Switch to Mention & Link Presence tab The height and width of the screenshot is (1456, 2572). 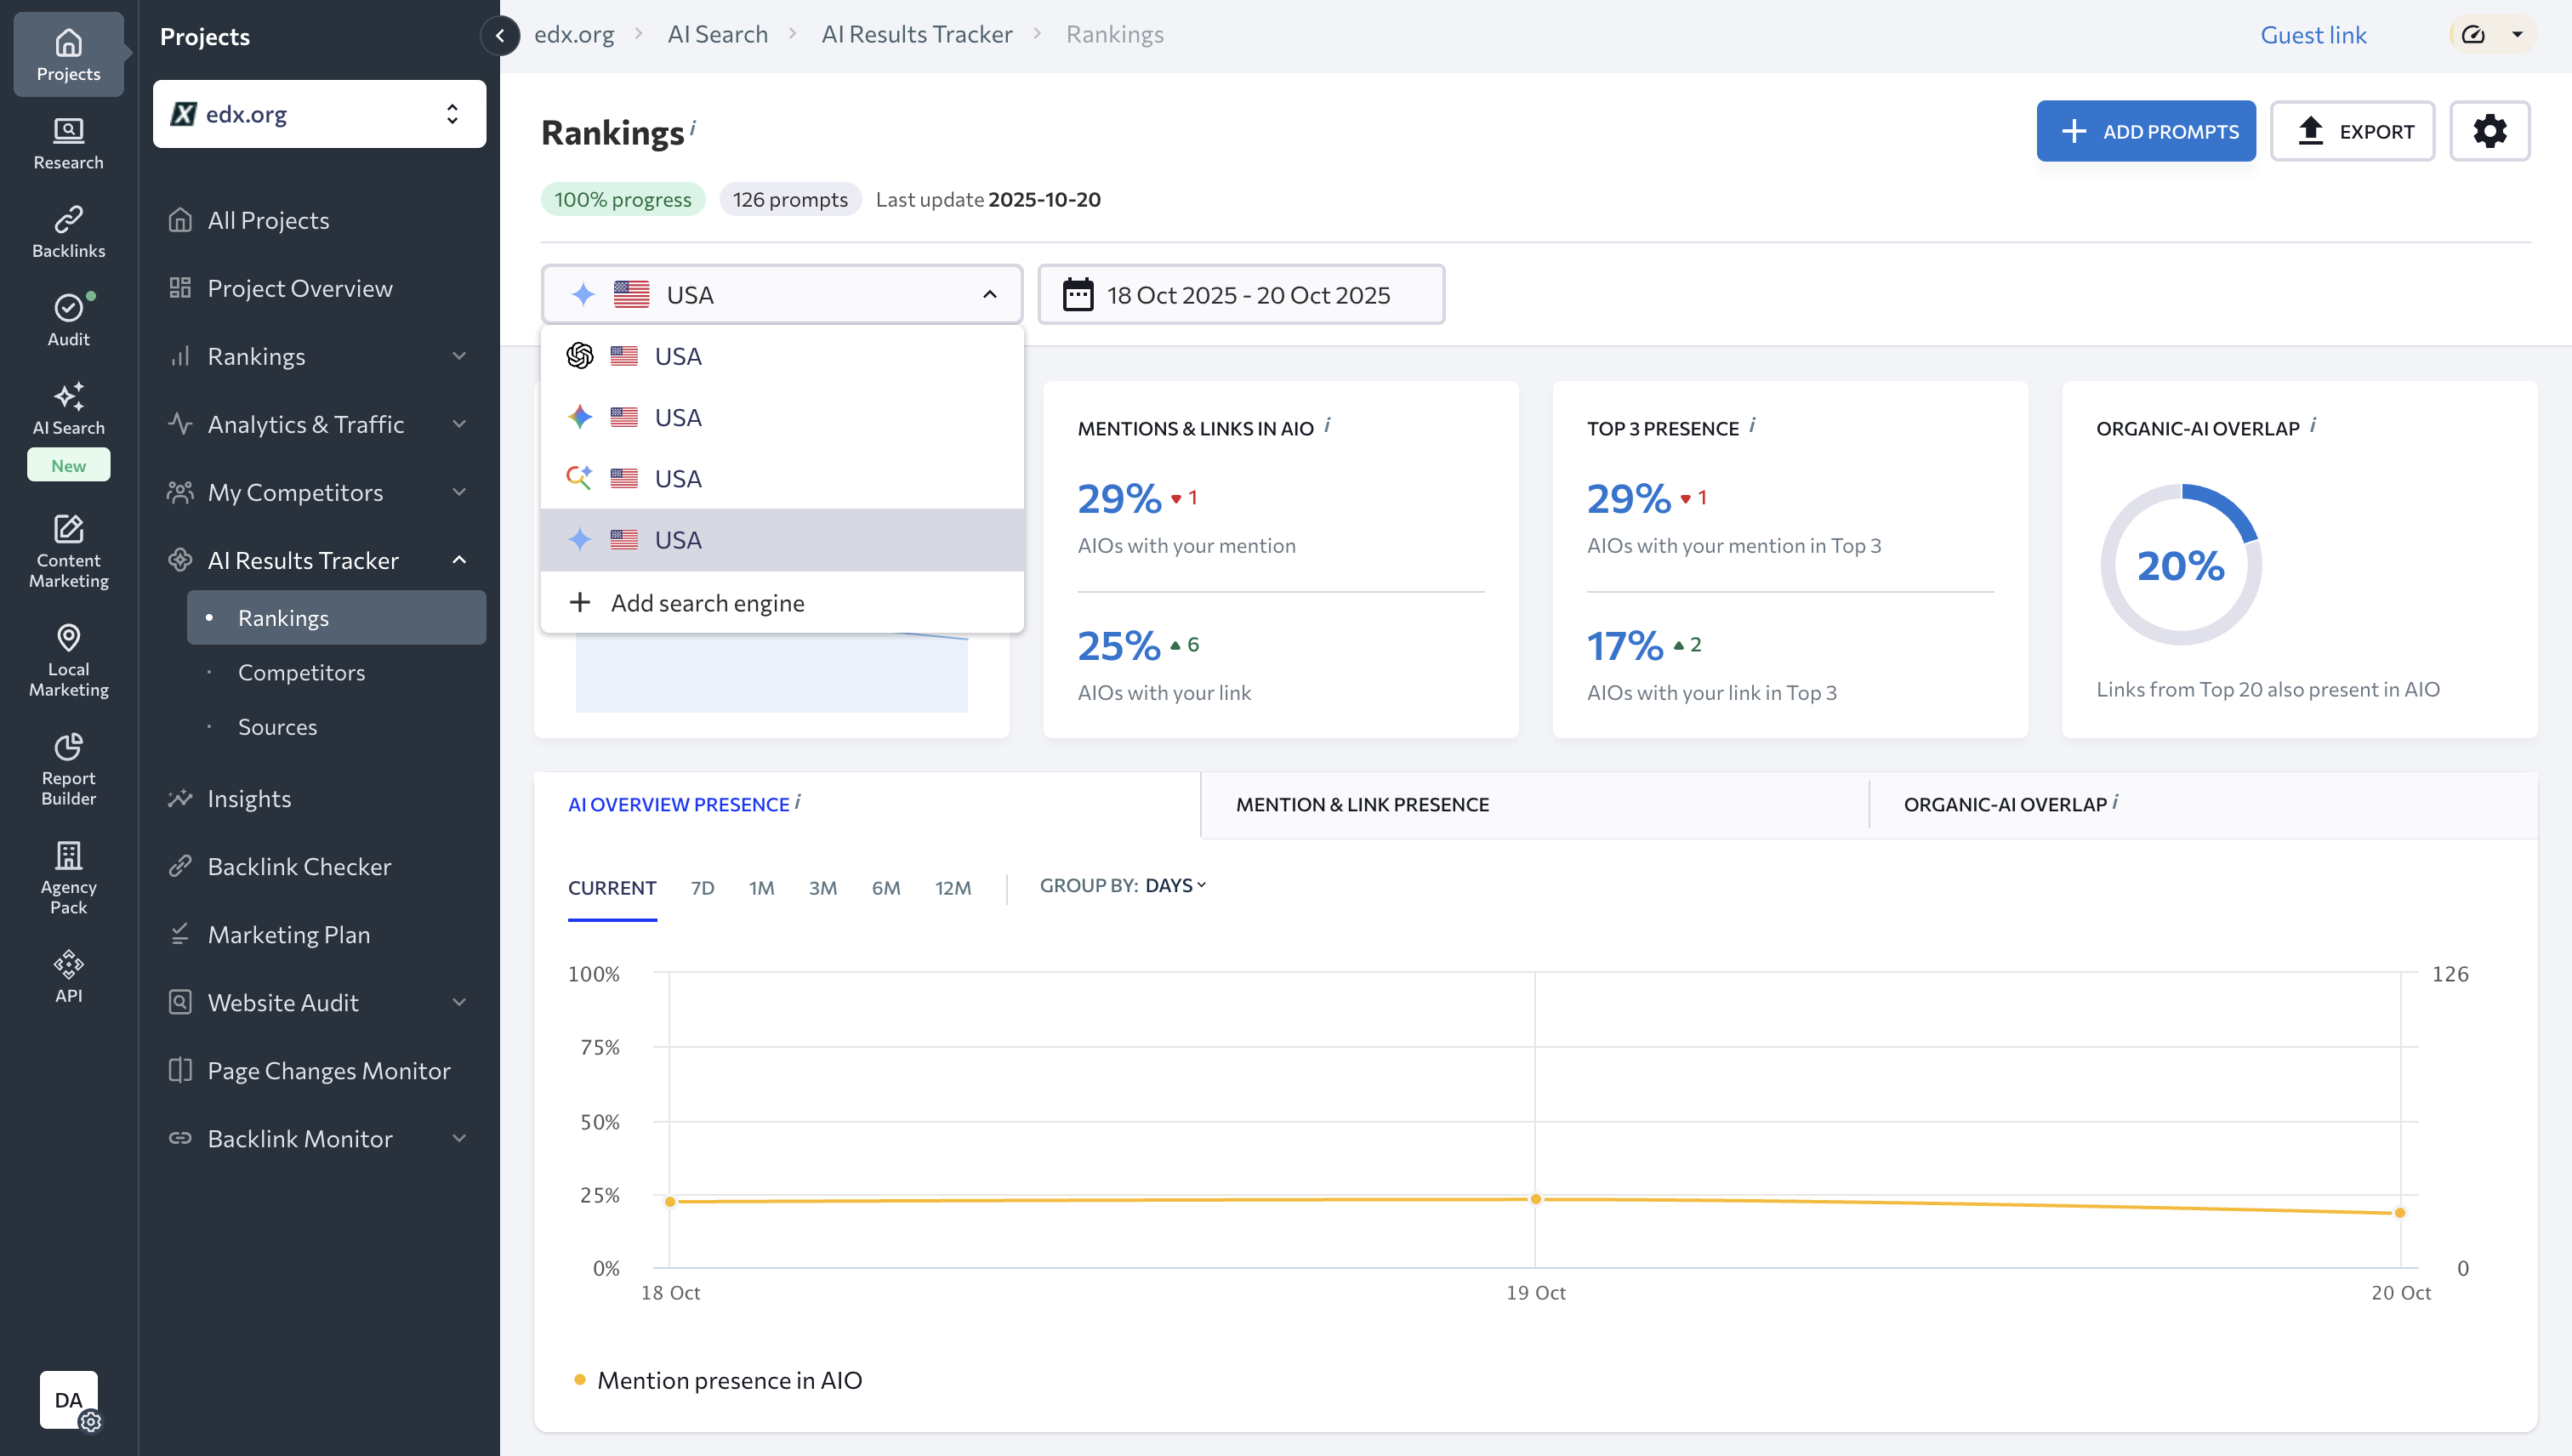(x=1362, y=804)
